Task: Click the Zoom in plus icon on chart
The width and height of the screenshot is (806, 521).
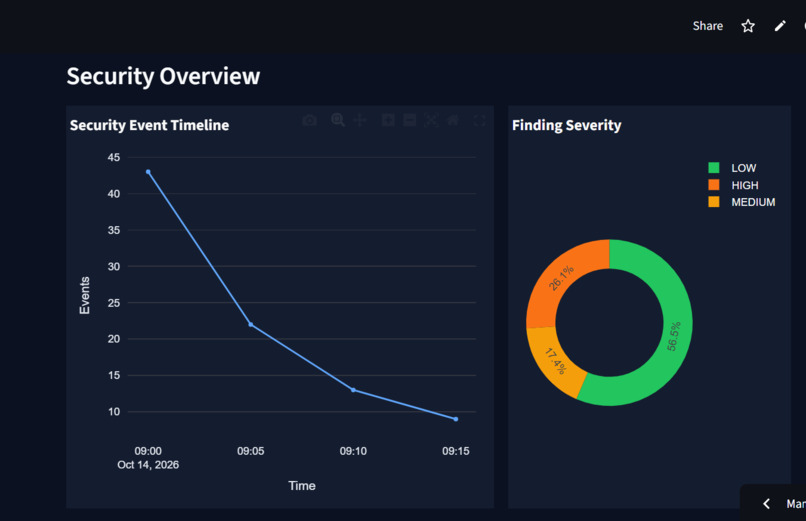Action: pos(388,120)
